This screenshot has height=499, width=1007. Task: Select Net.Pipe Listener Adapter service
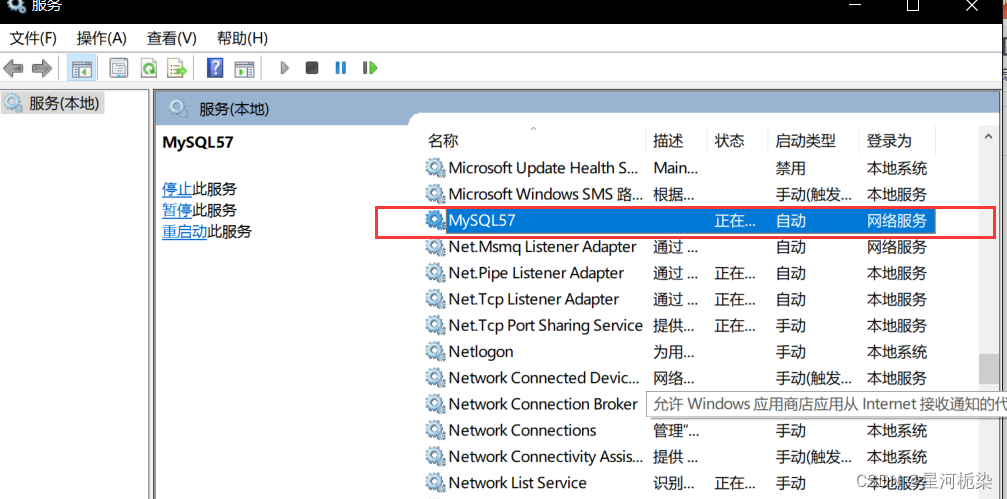[536, 273]
